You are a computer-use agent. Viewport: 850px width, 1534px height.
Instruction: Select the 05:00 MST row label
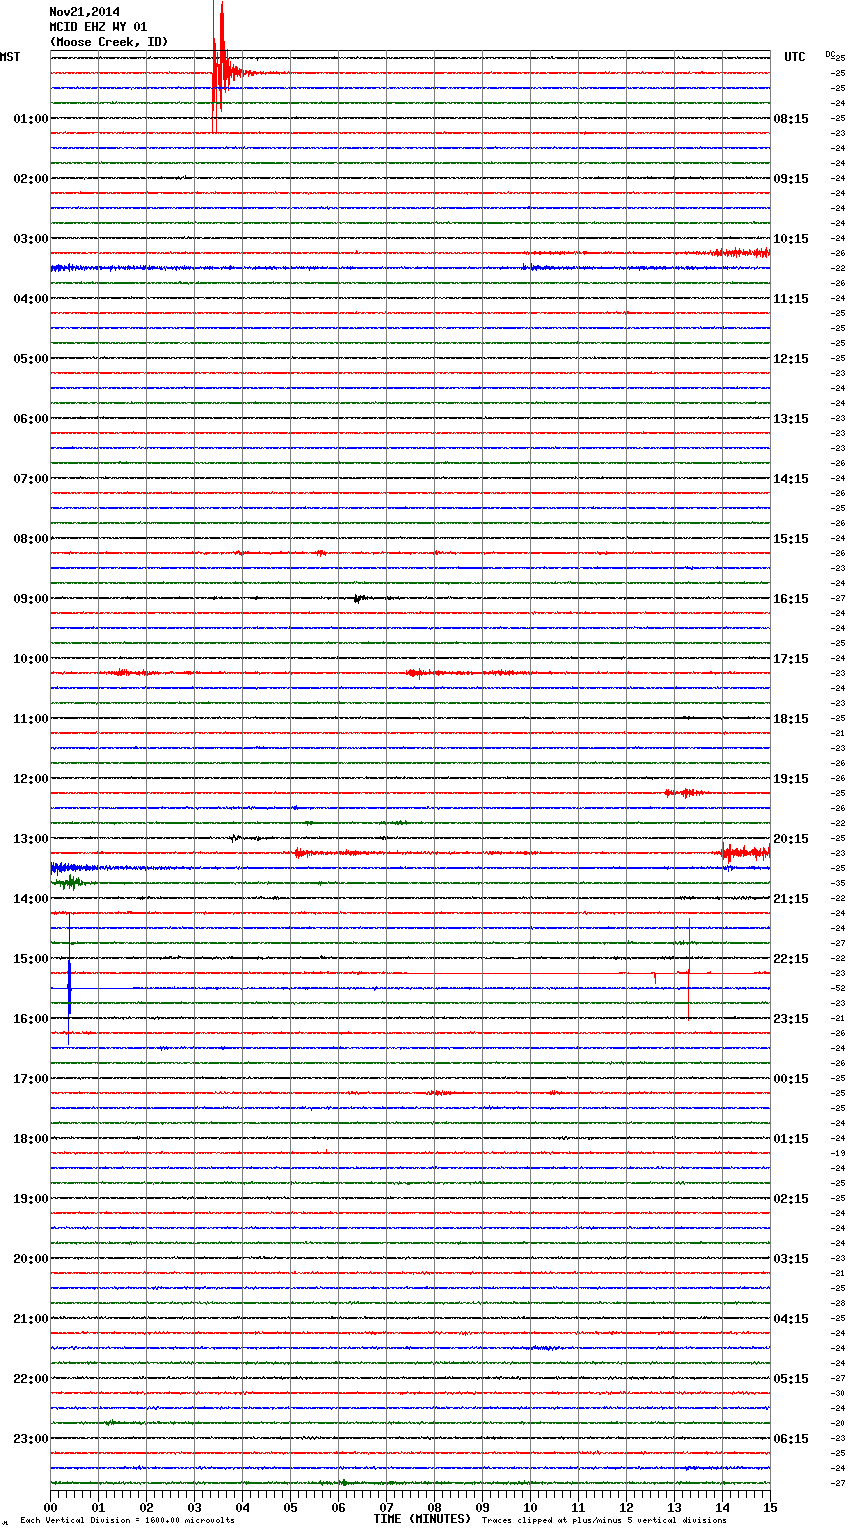point(30,358)
